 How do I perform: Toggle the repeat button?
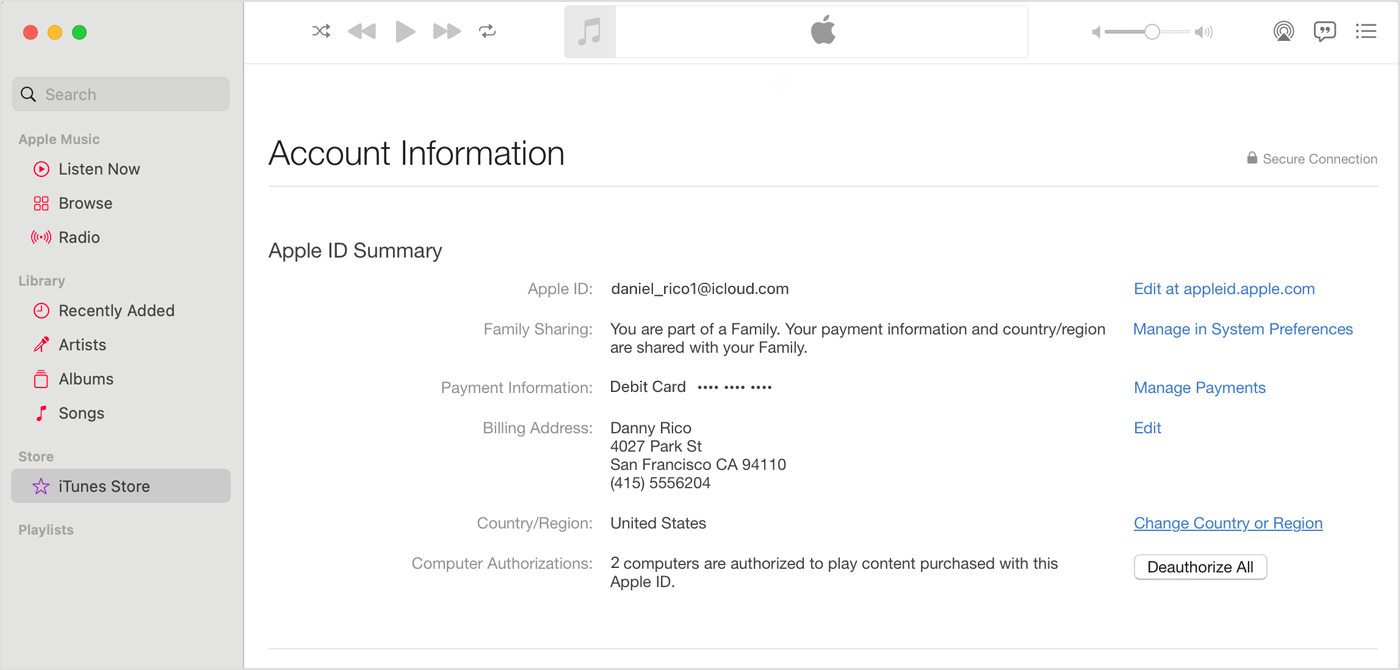(487, 31)
